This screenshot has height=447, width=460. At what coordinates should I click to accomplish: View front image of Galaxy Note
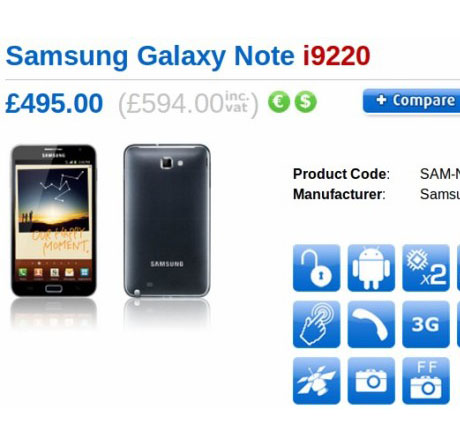click(54, 221)
